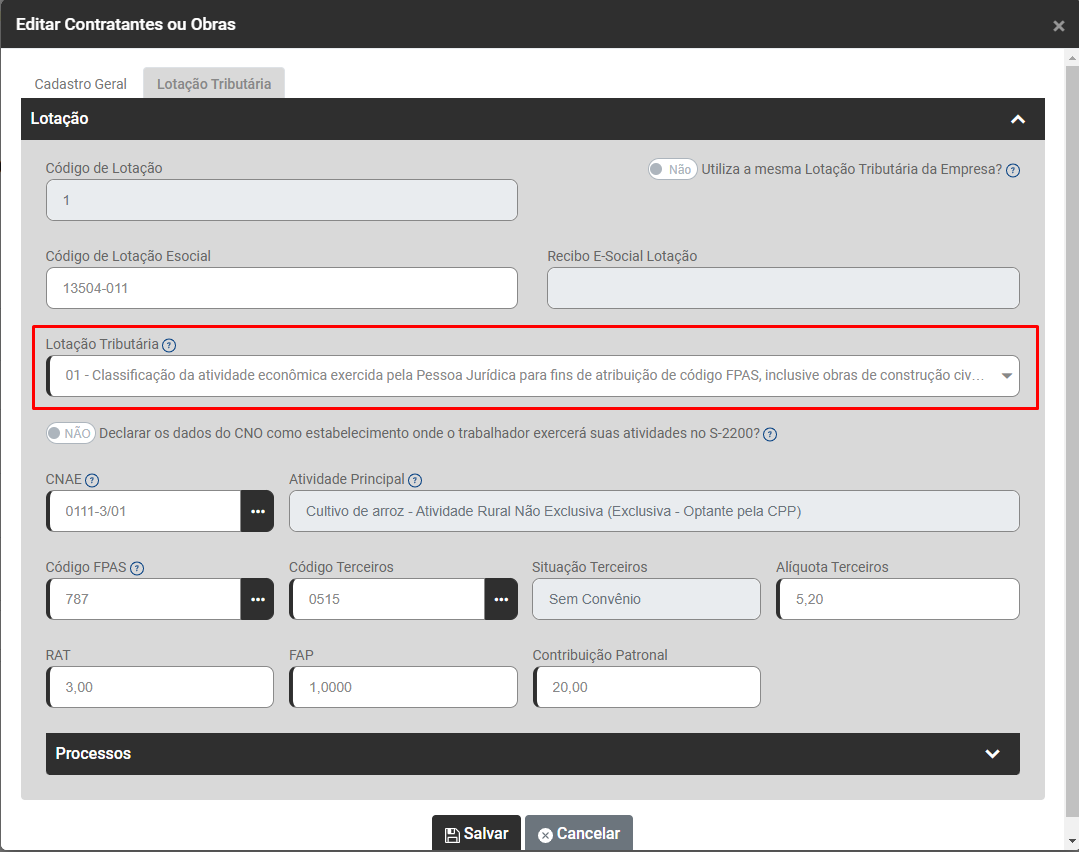Toggle Utiliza a mesma Lotação Tributária switch
Screen dimensions: 1079x852
pyautogui.click(x=672, y=170)
